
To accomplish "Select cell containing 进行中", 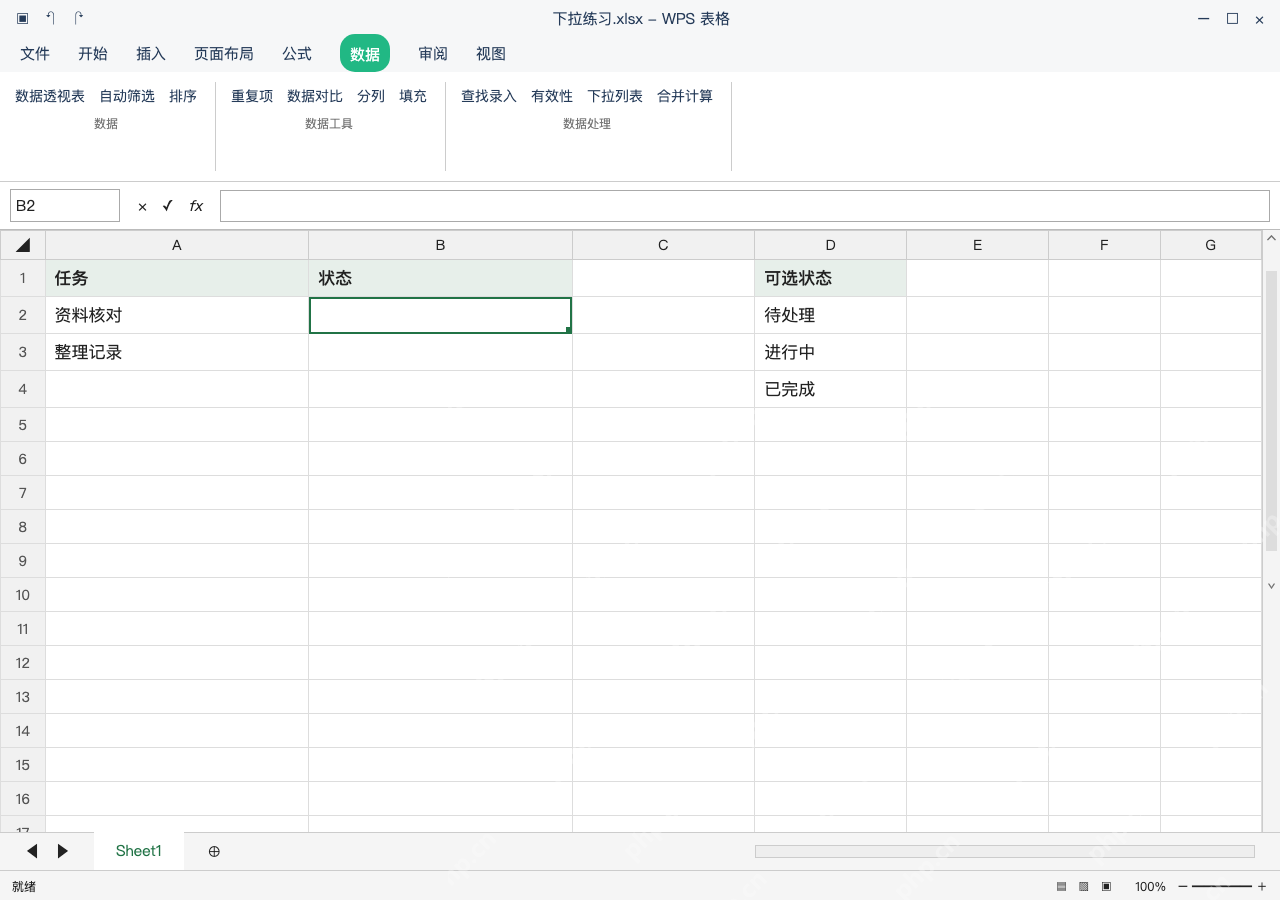I will pyautogui.click(x=830, y=352).
